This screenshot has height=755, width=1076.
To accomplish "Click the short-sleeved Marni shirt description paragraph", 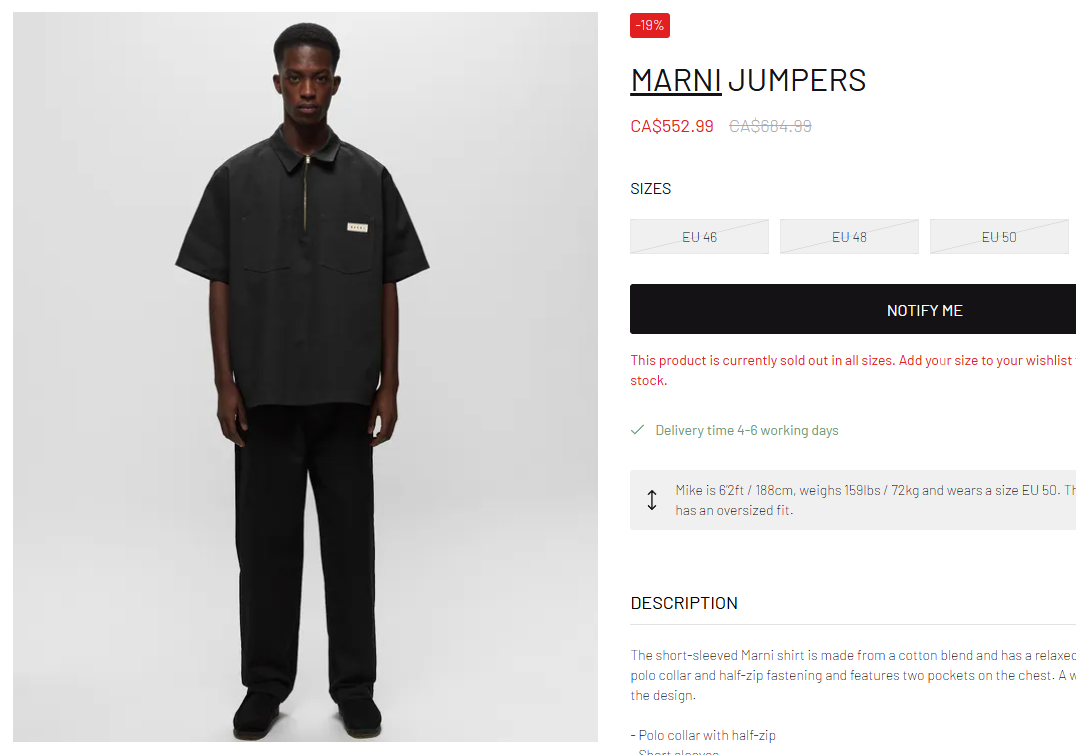I will click(853, 675).
